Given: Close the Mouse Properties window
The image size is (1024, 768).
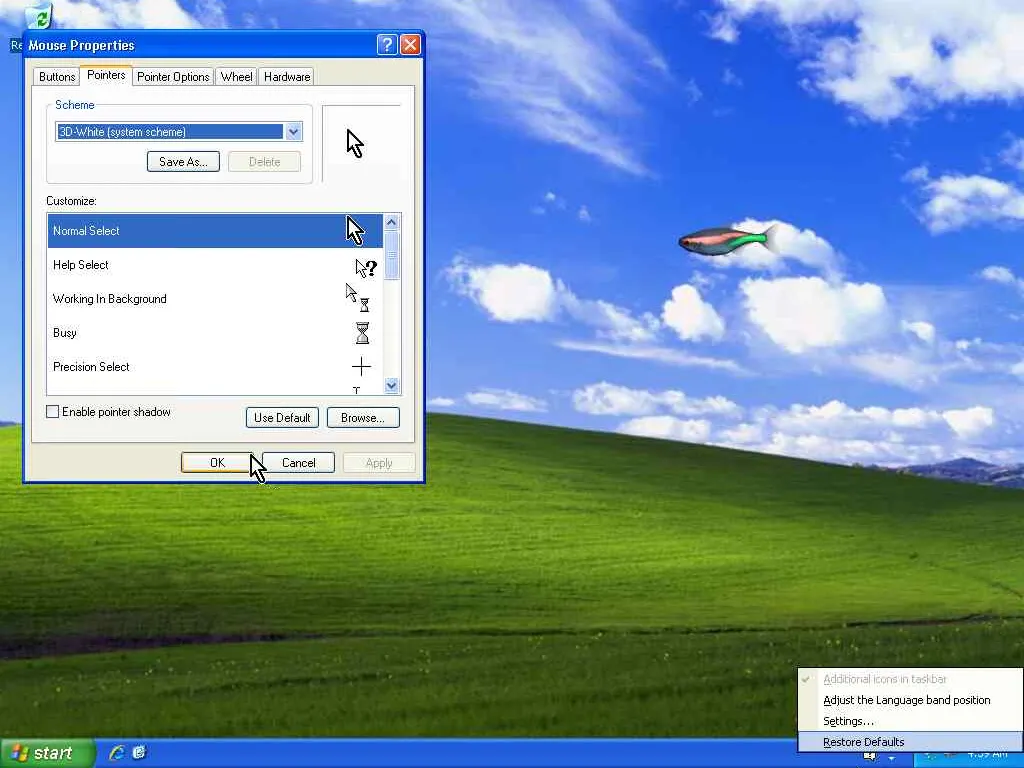Looking at the screenshot, I should 410,44.
